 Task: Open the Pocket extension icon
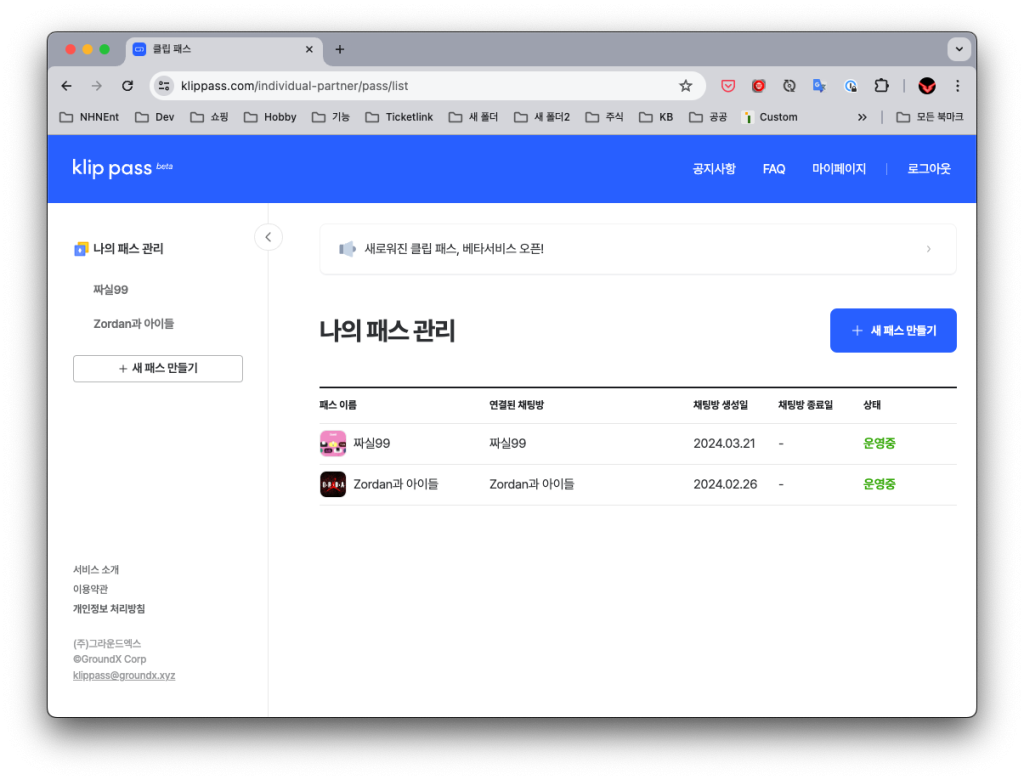[728, 86]
